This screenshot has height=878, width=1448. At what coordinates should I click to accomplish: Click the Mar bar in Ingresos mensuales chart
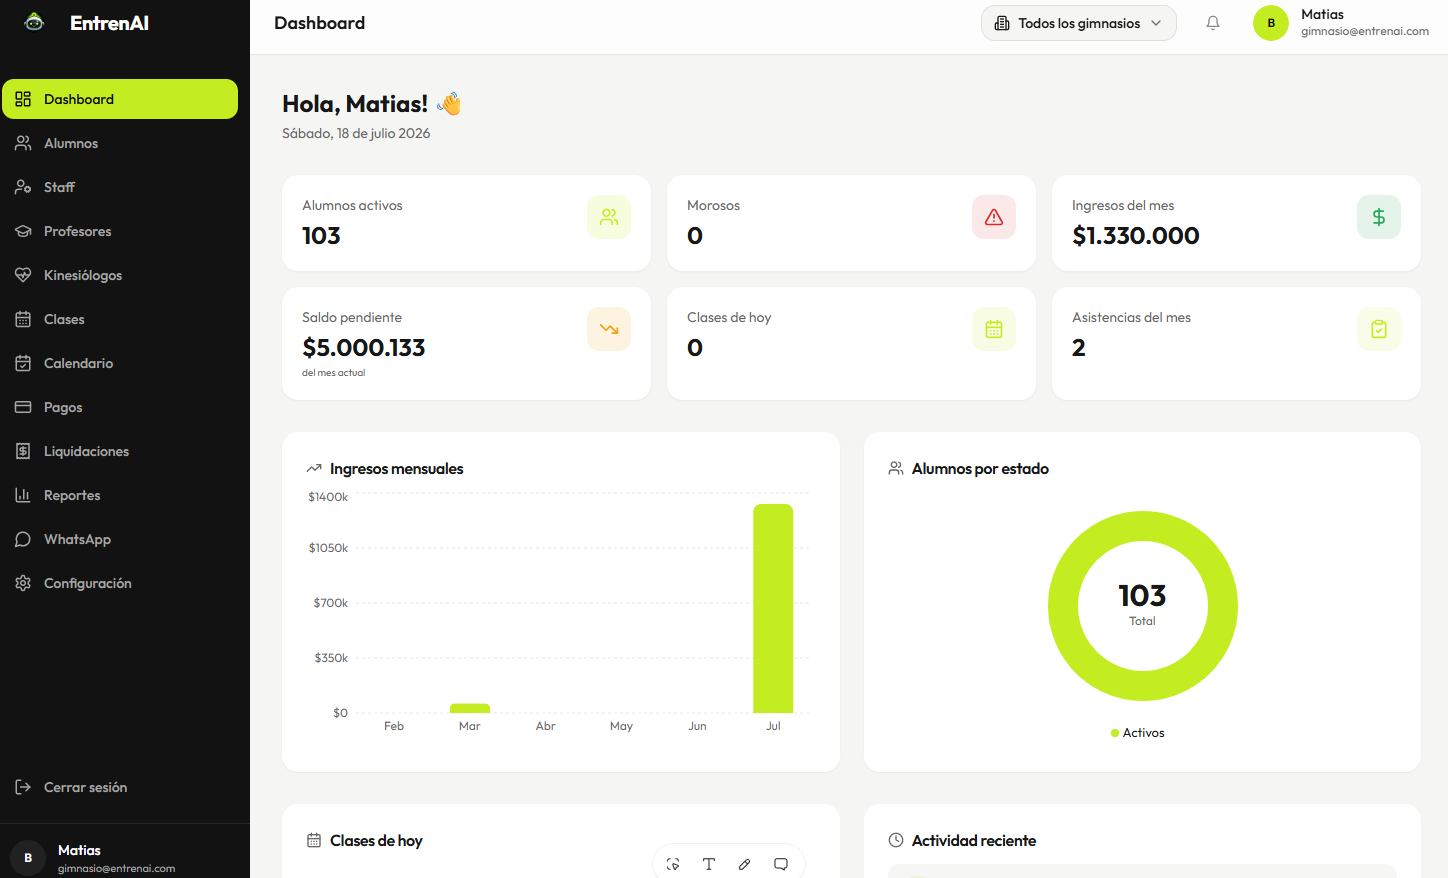[x=470, y=708]
